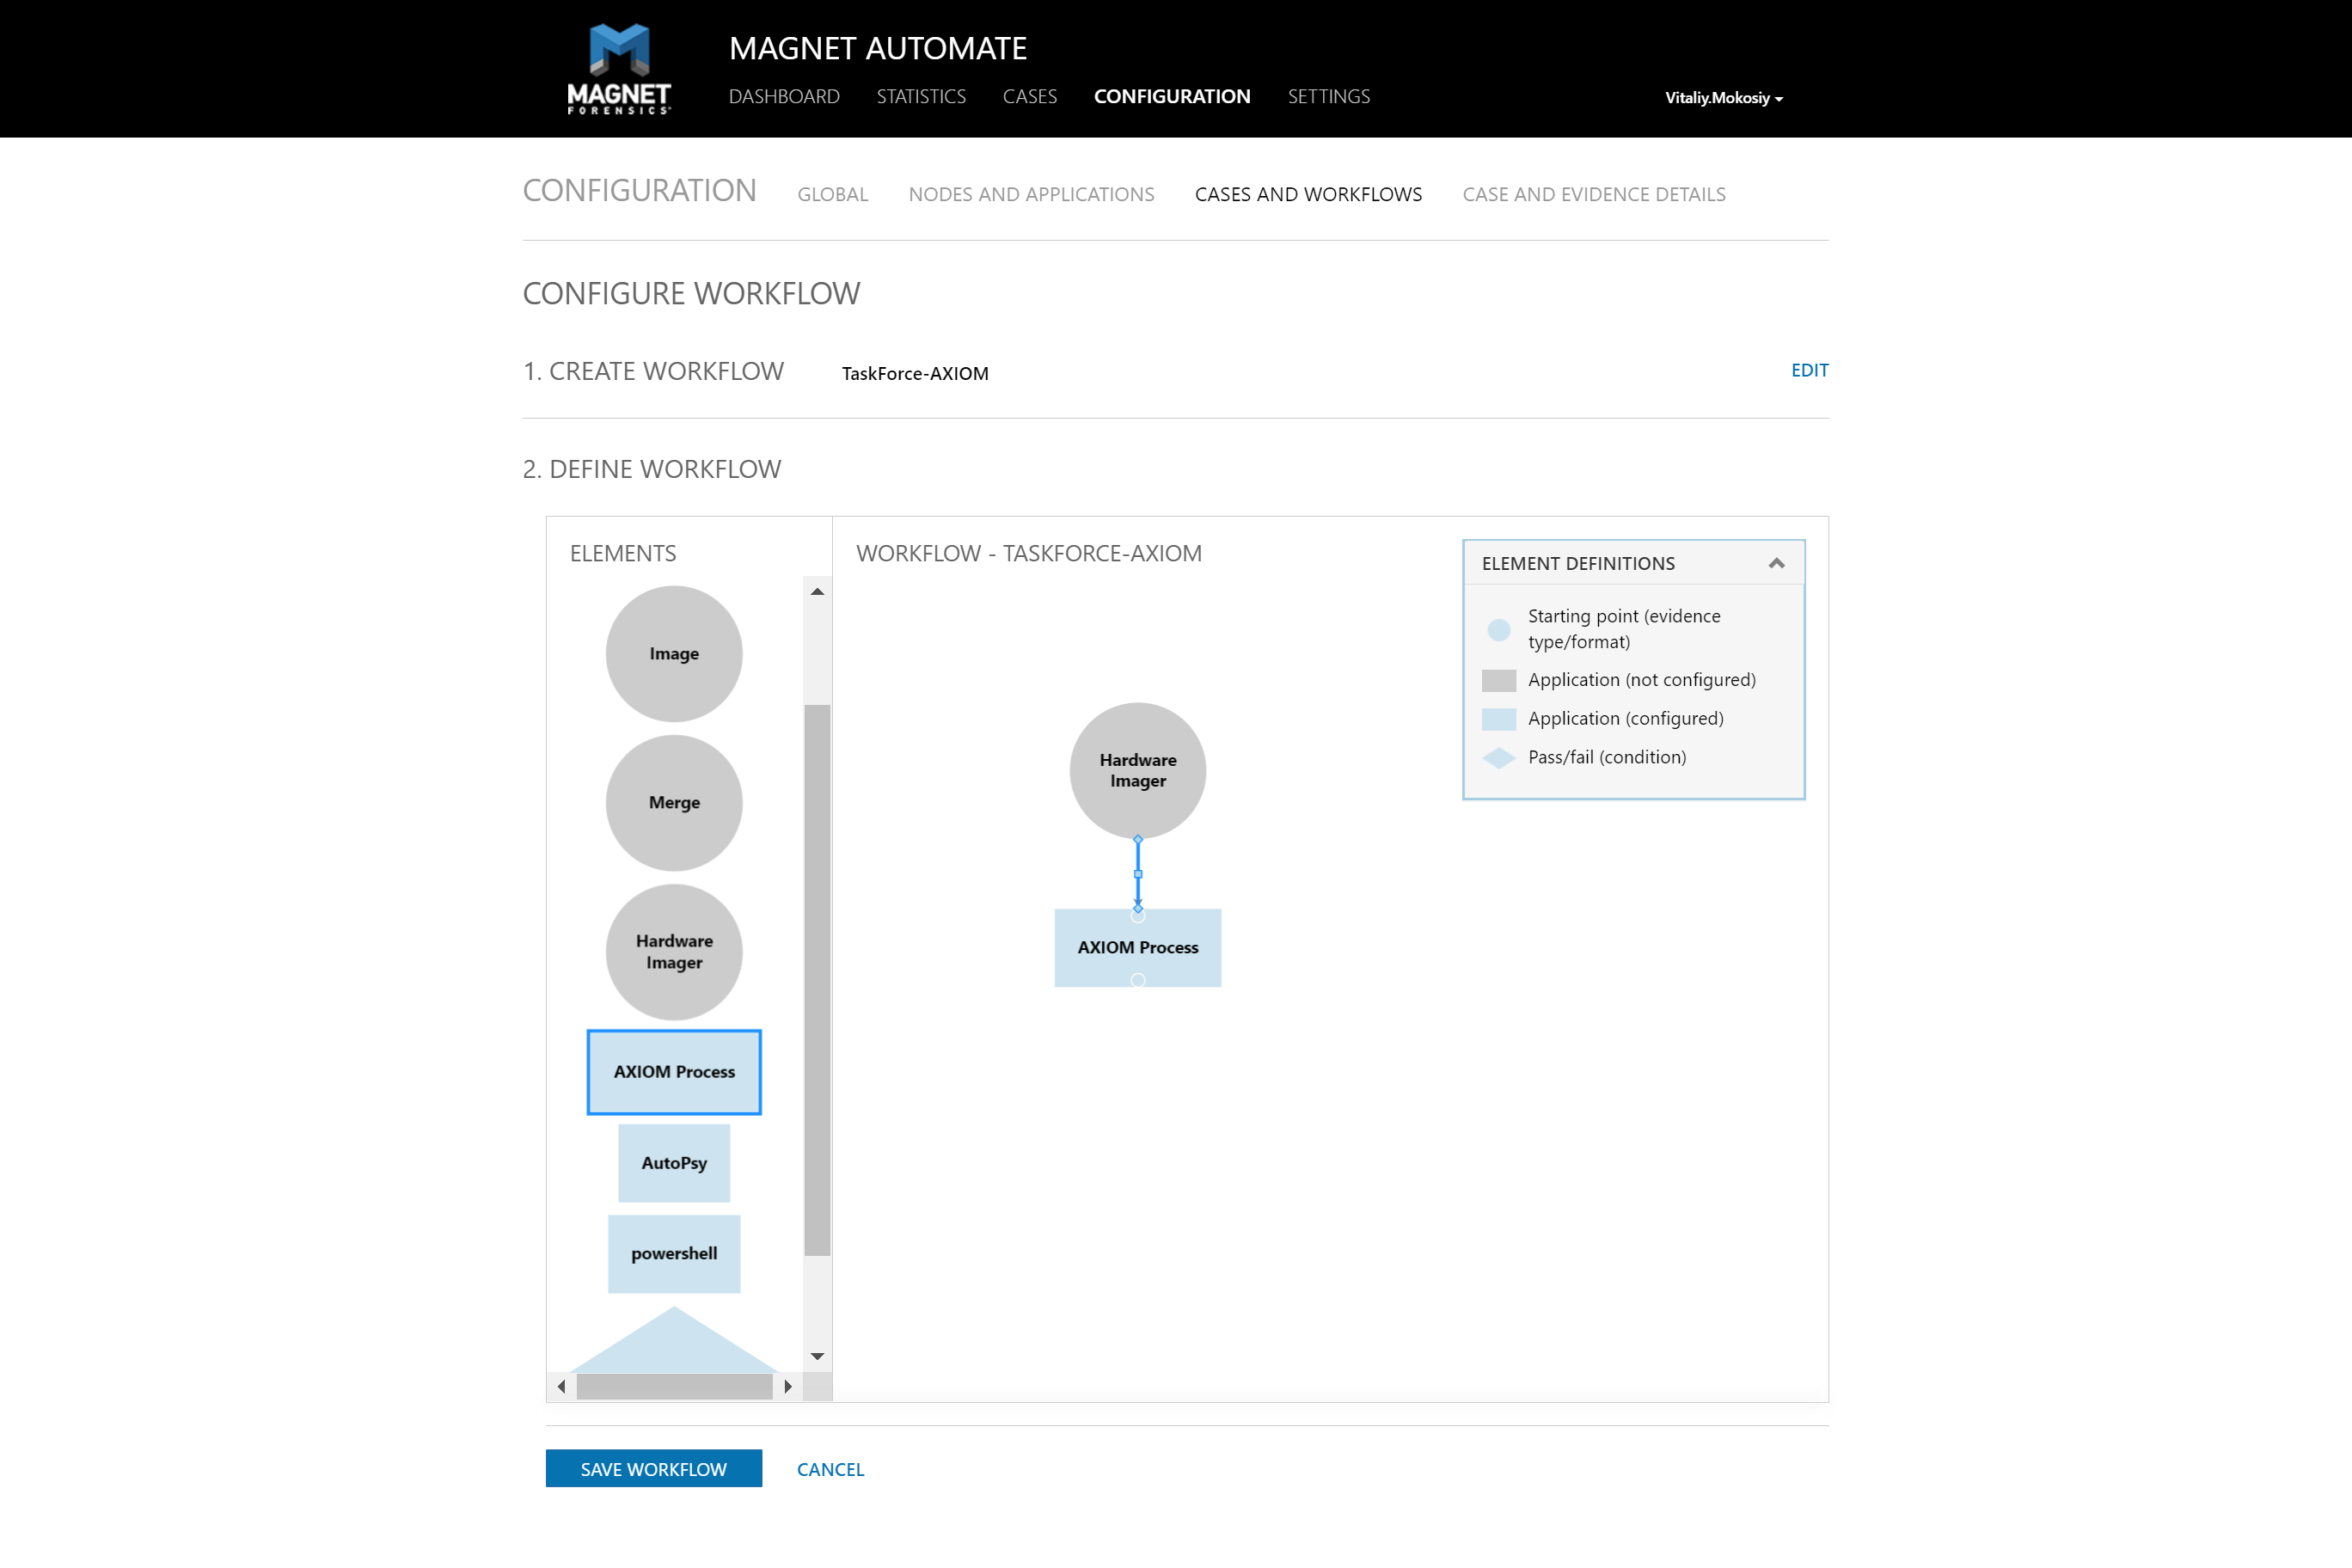Click starting point legend circle icon

[1499, 630]
